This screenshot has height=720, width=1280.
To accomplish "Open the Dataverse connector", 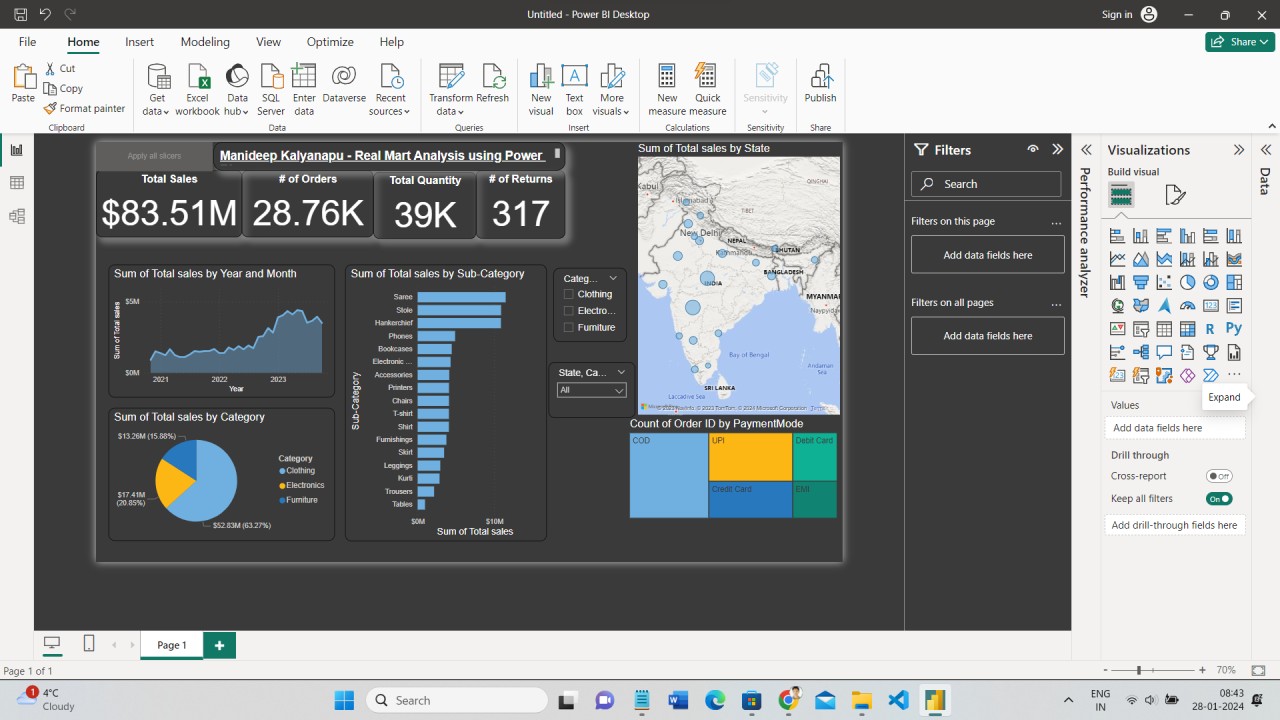I will coord(344,84).
